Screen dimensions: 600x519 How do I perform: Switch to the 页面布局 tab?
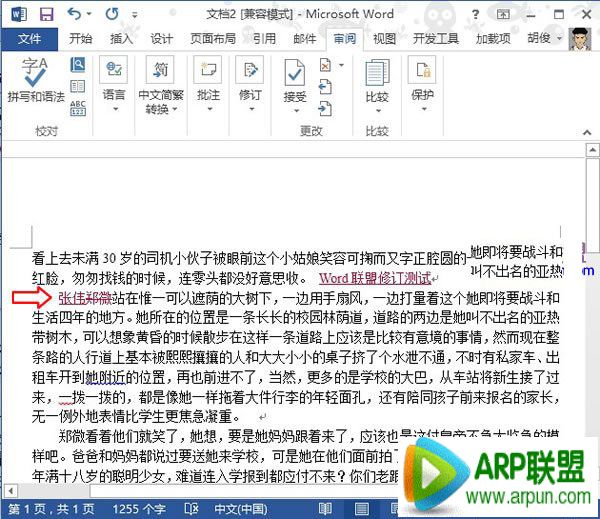[213, 39]
